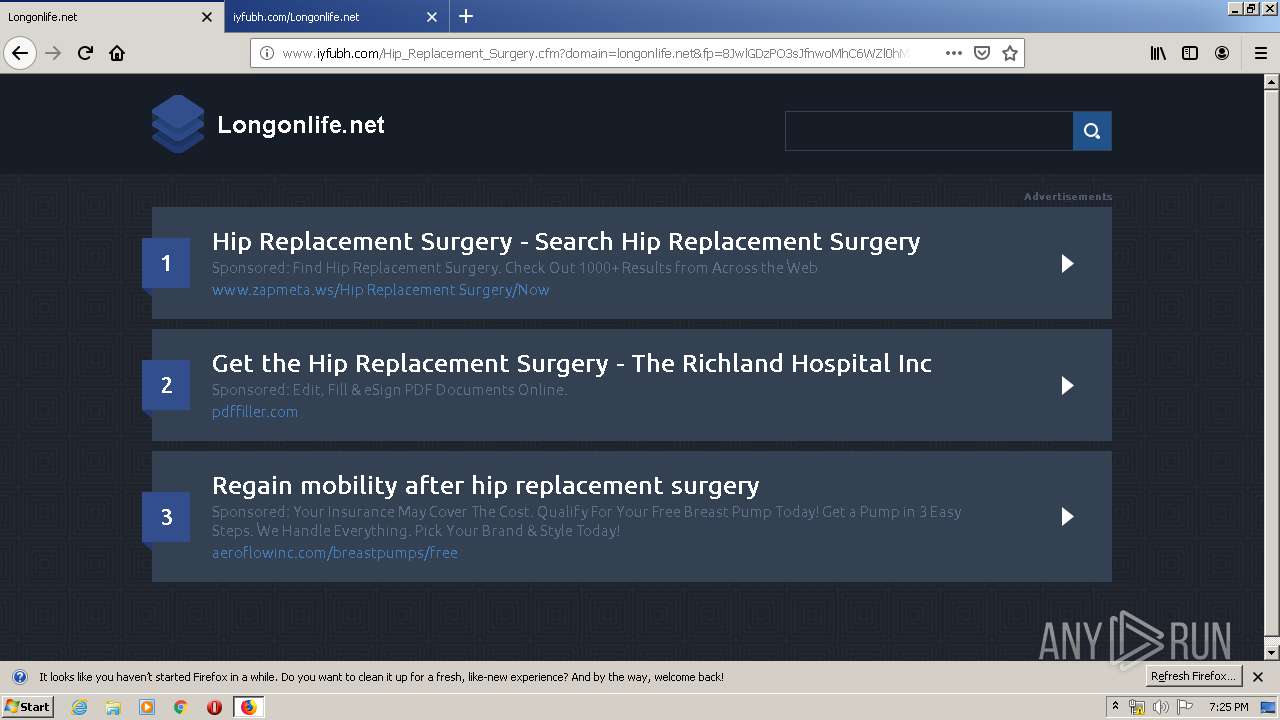1280x720 pixels.
Task: Open Regain mobility after hip replacement surgery
Action: tap(486, 485)
